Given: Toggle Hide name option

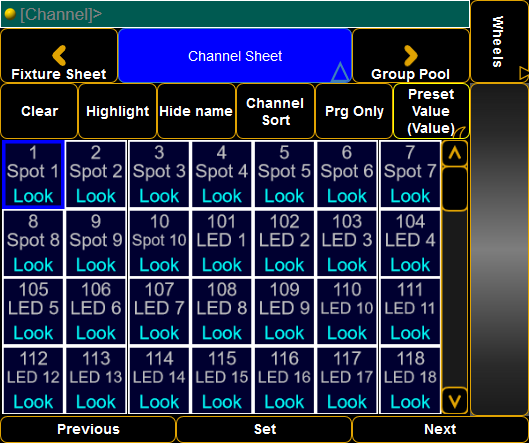Looking at the screenshot, I should tap(196, 111).
